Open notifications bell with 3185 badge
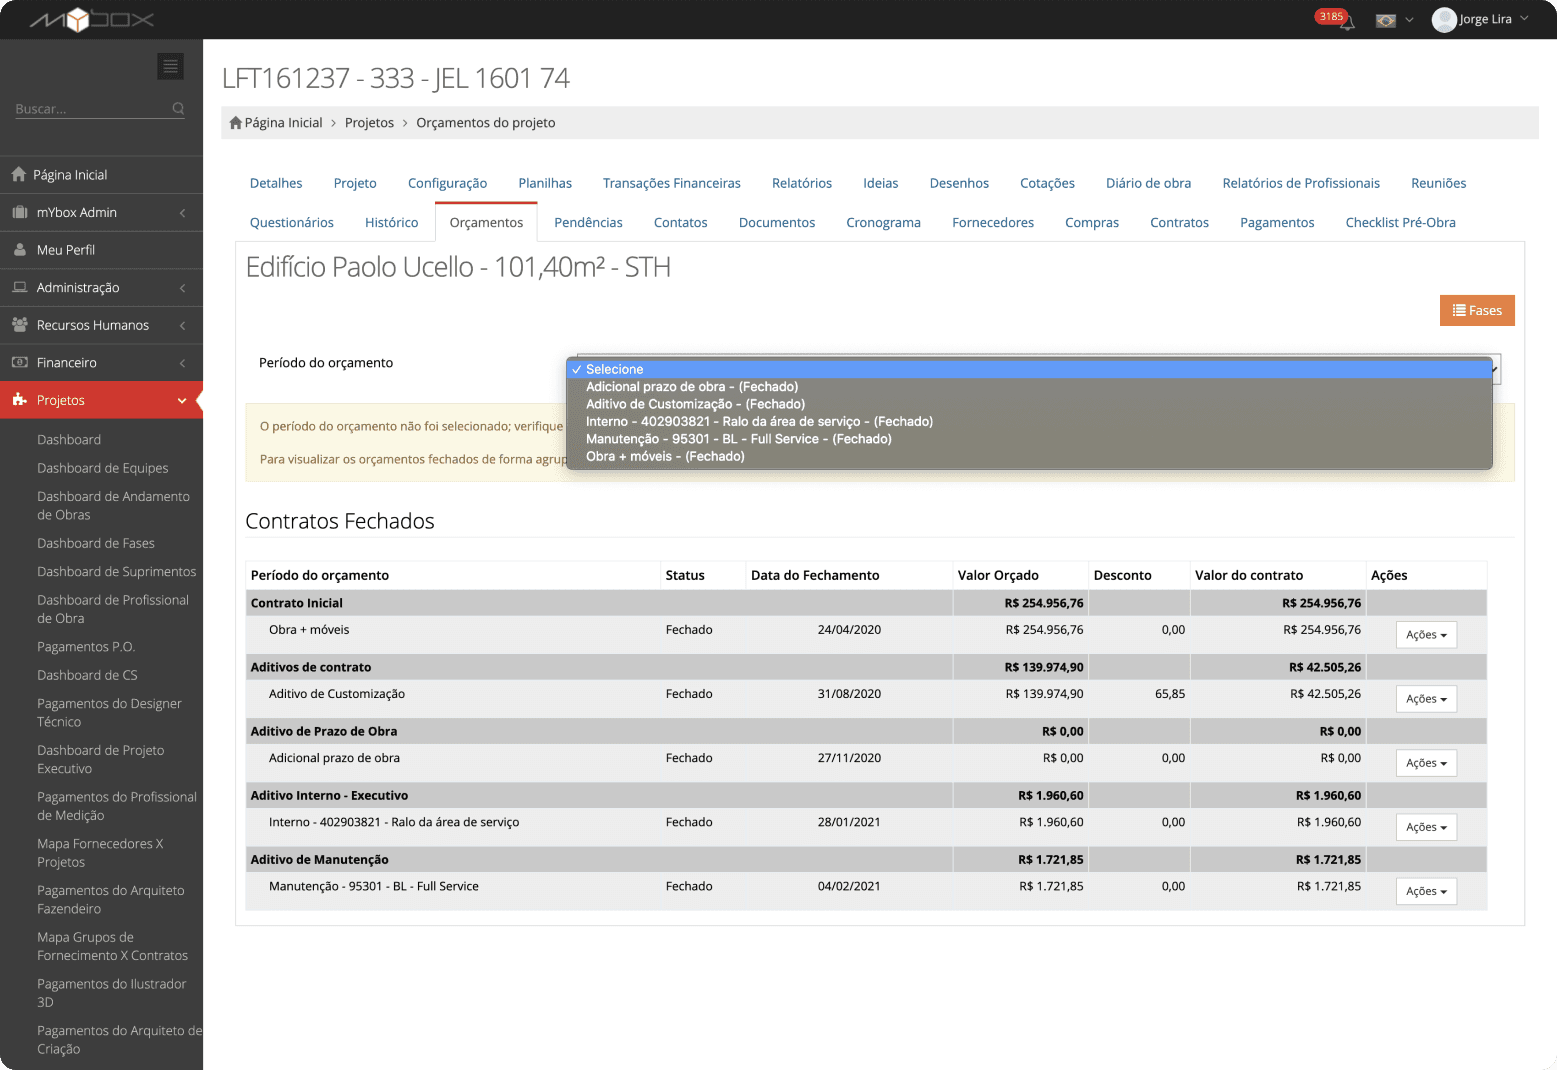Image resolution: width=1557 pixels, height=1070 pixels. (x=1346, y=21)
